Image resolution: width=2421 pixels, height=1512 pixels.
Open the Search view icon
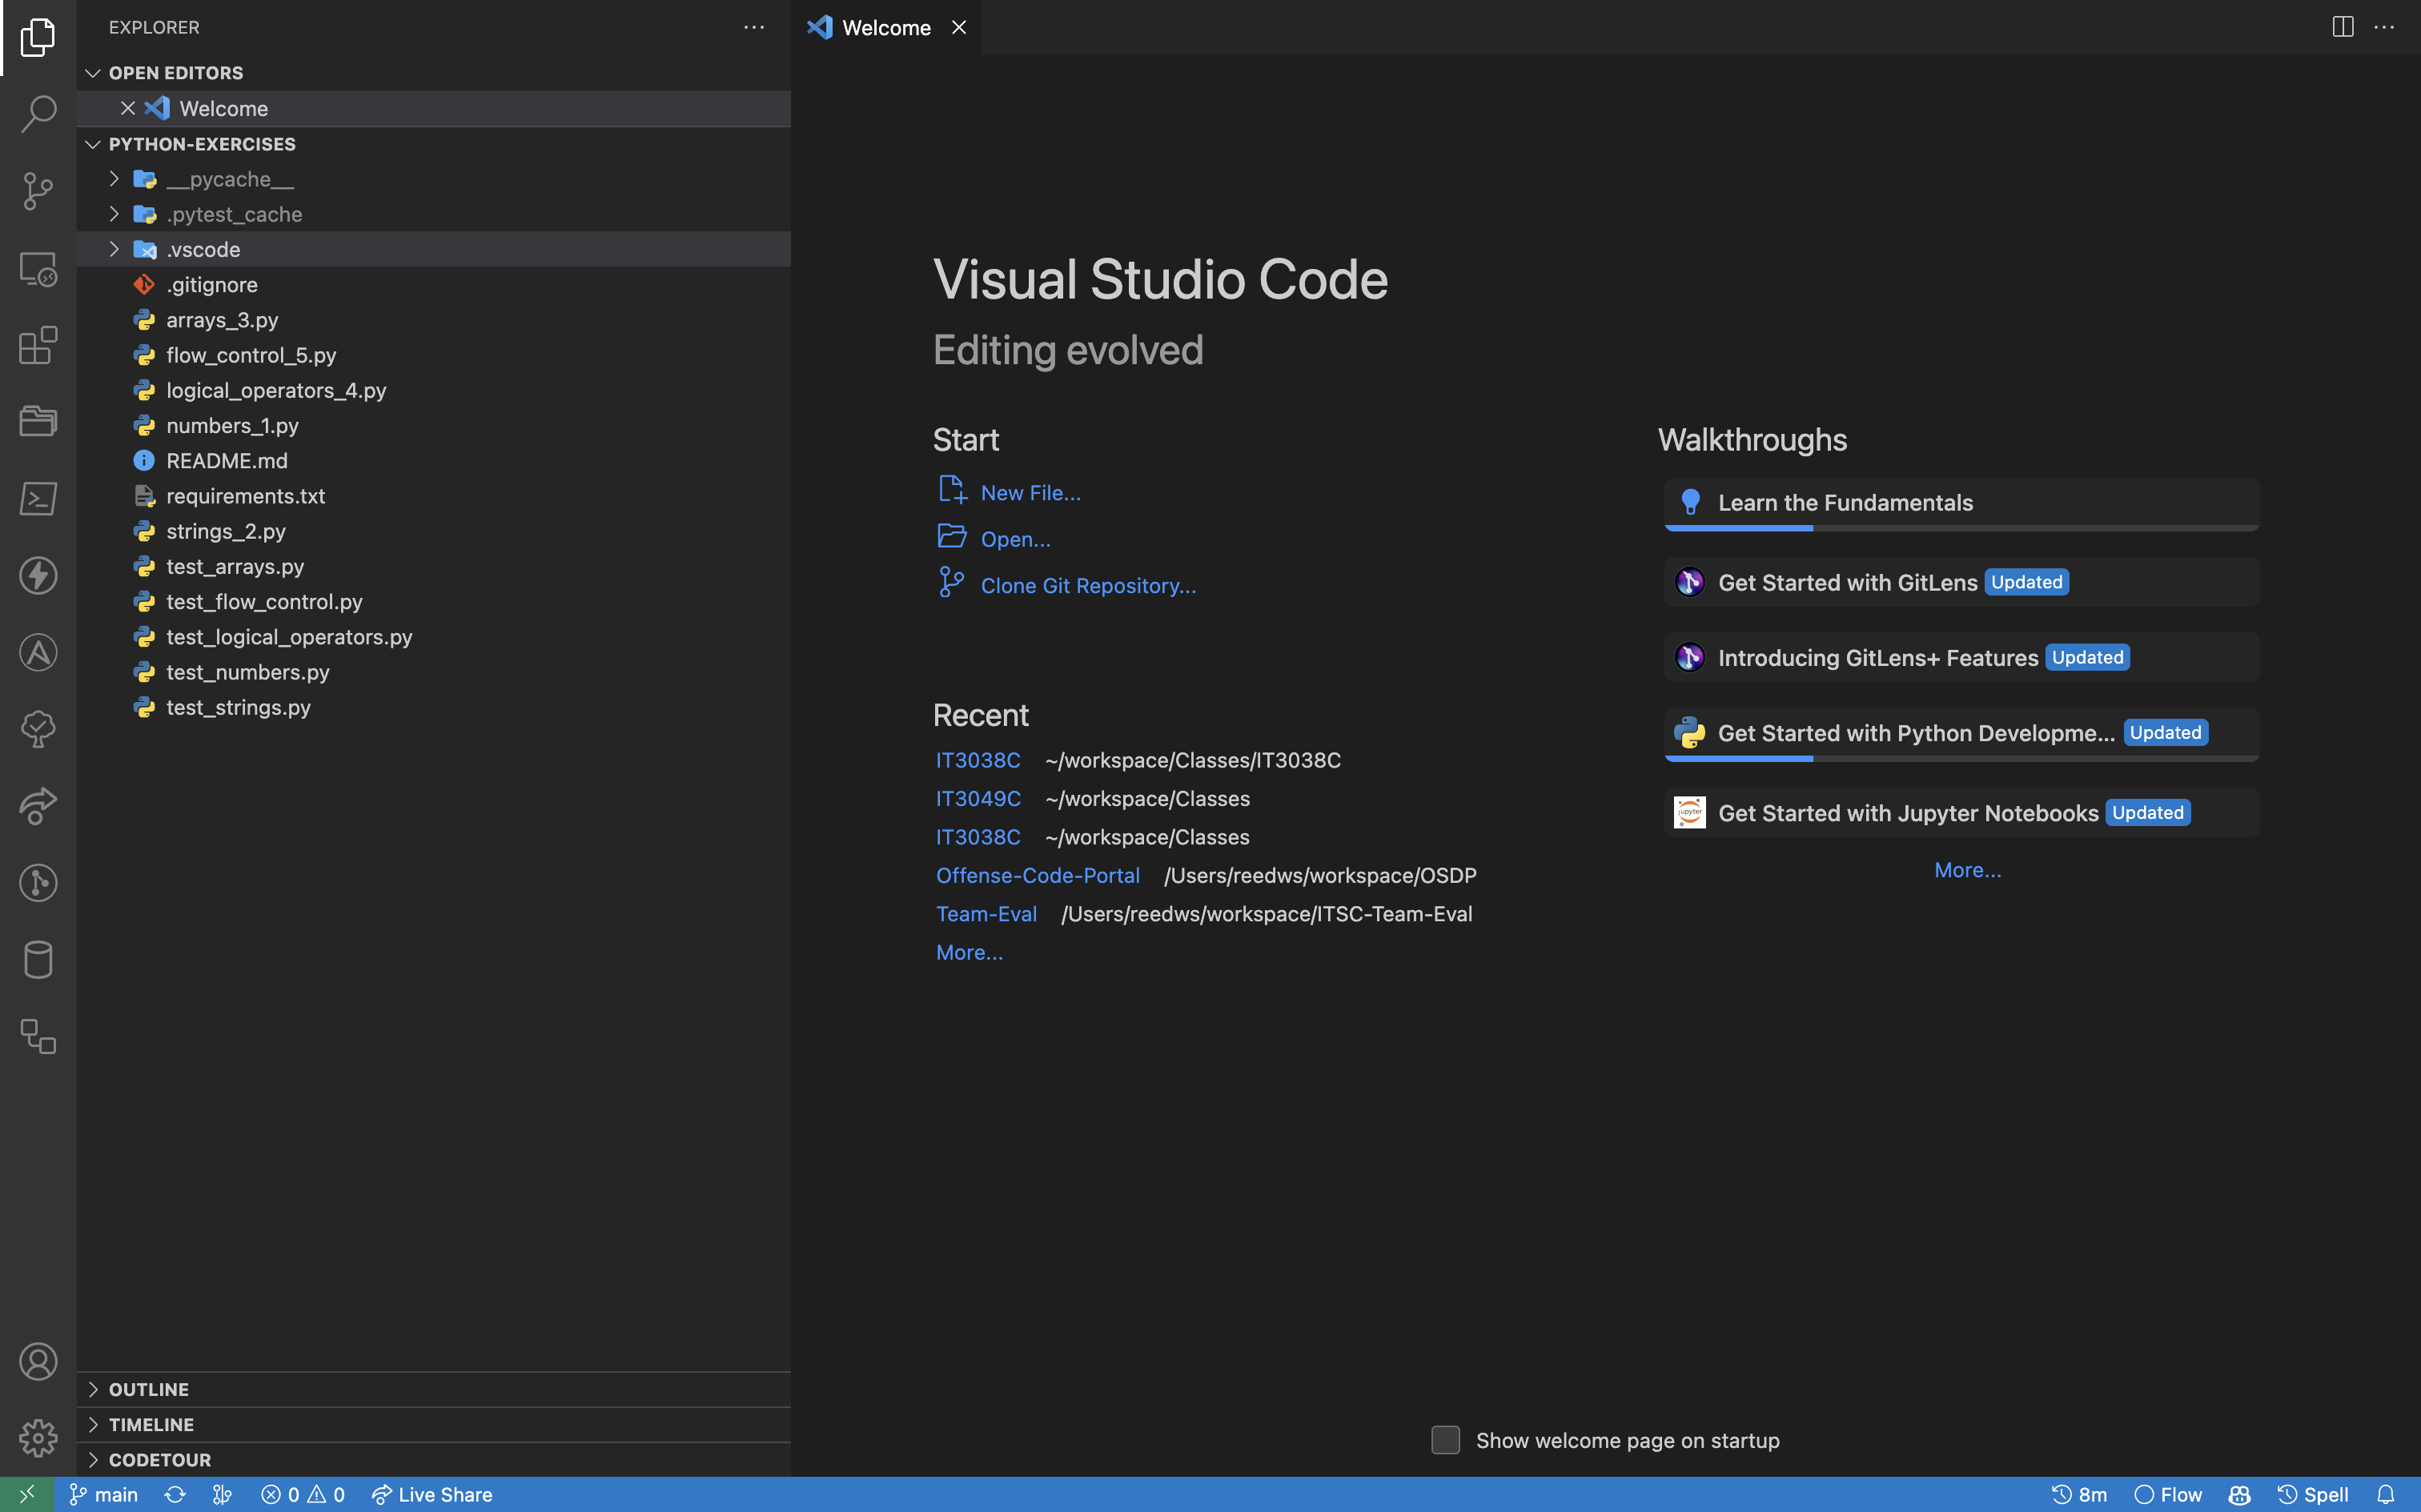click(x=38, y=113)
